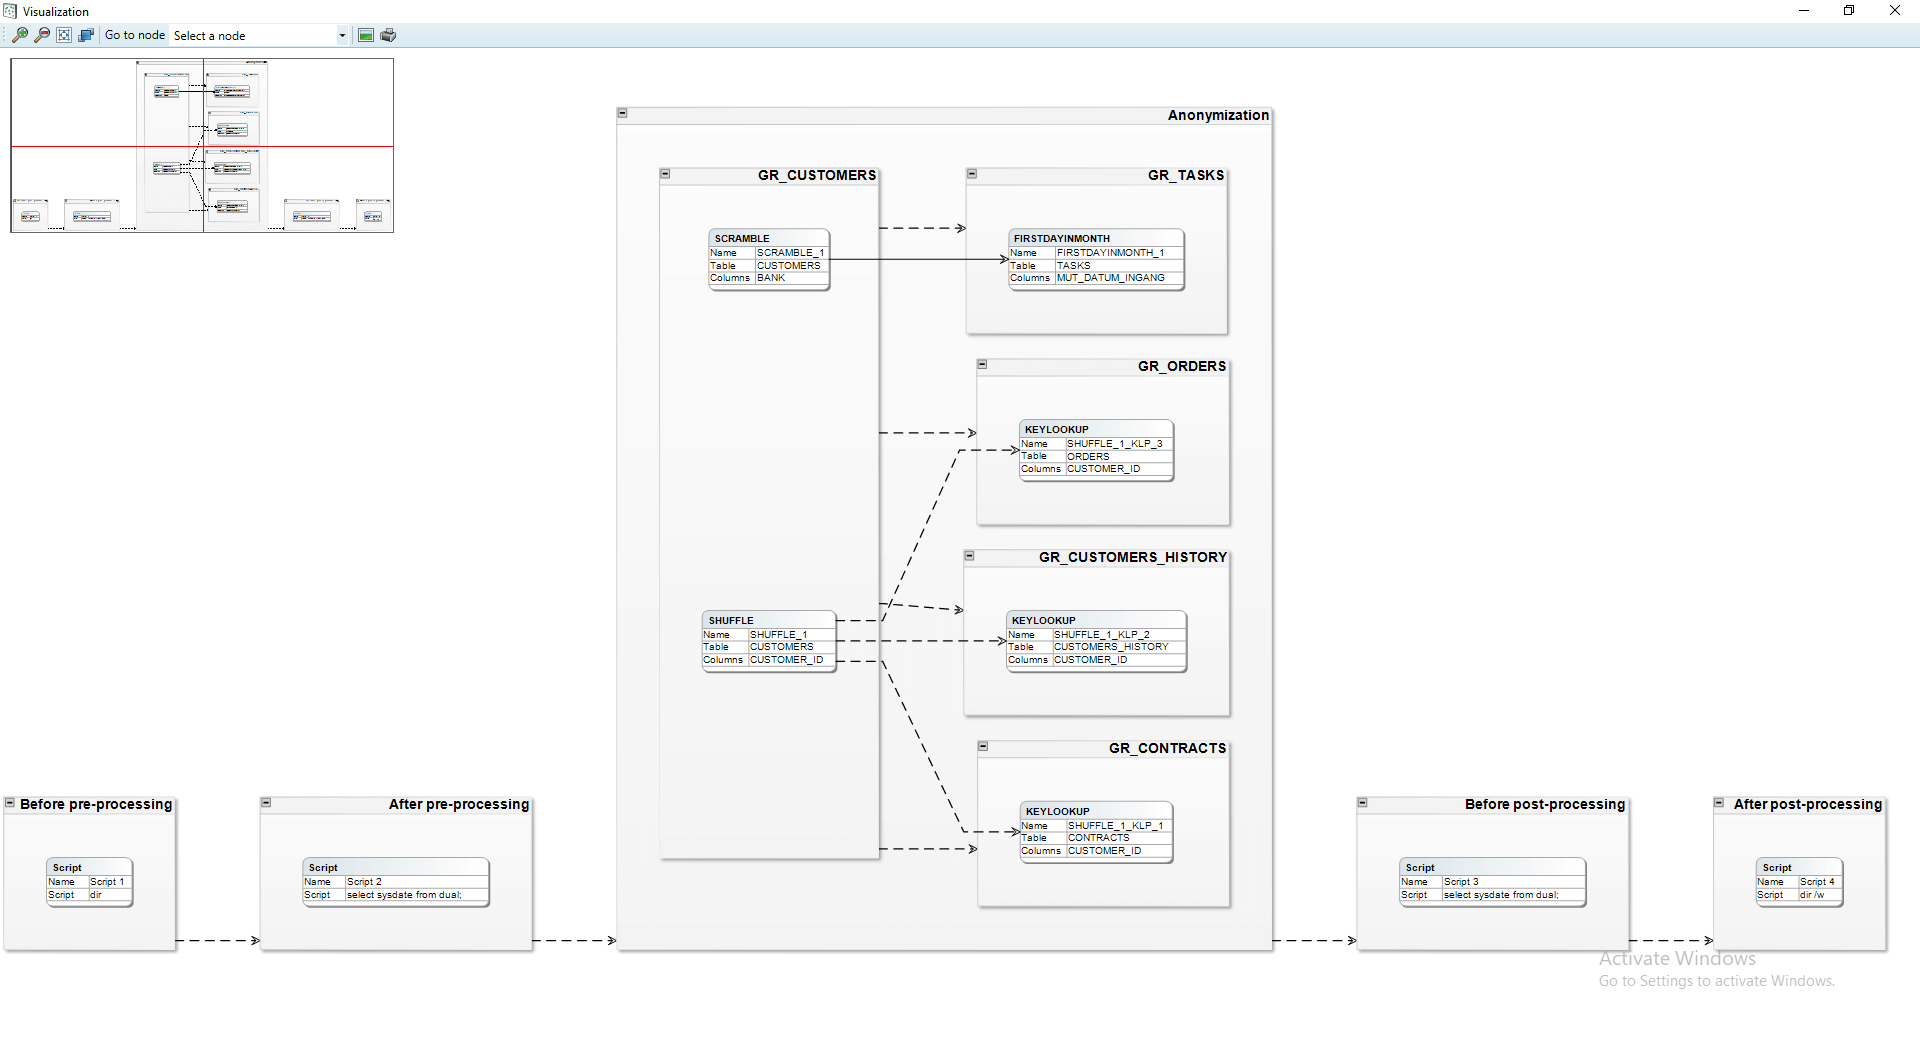Collapse the Before pre-processing group

8,801
